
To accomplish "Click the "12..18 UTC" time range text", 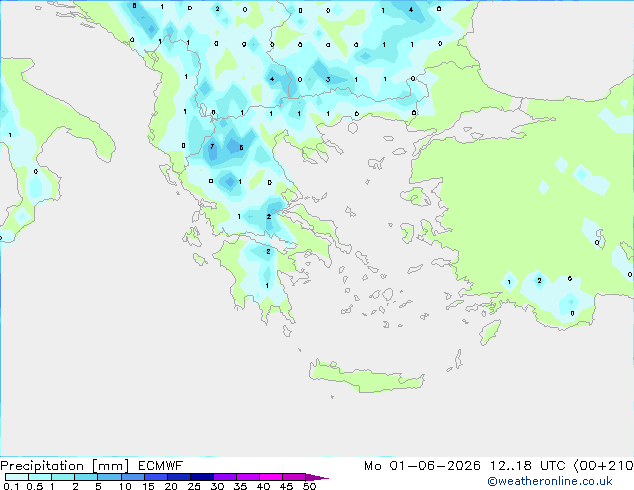I will coord(527,466).
